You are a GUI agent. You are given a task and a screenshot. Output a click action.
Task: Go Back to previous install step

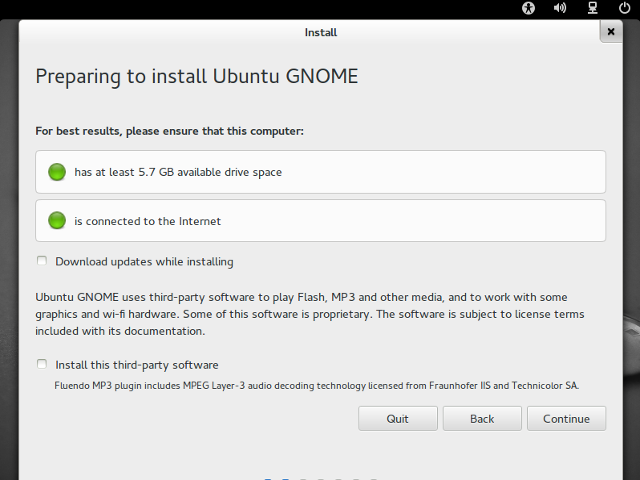[482, 418]
